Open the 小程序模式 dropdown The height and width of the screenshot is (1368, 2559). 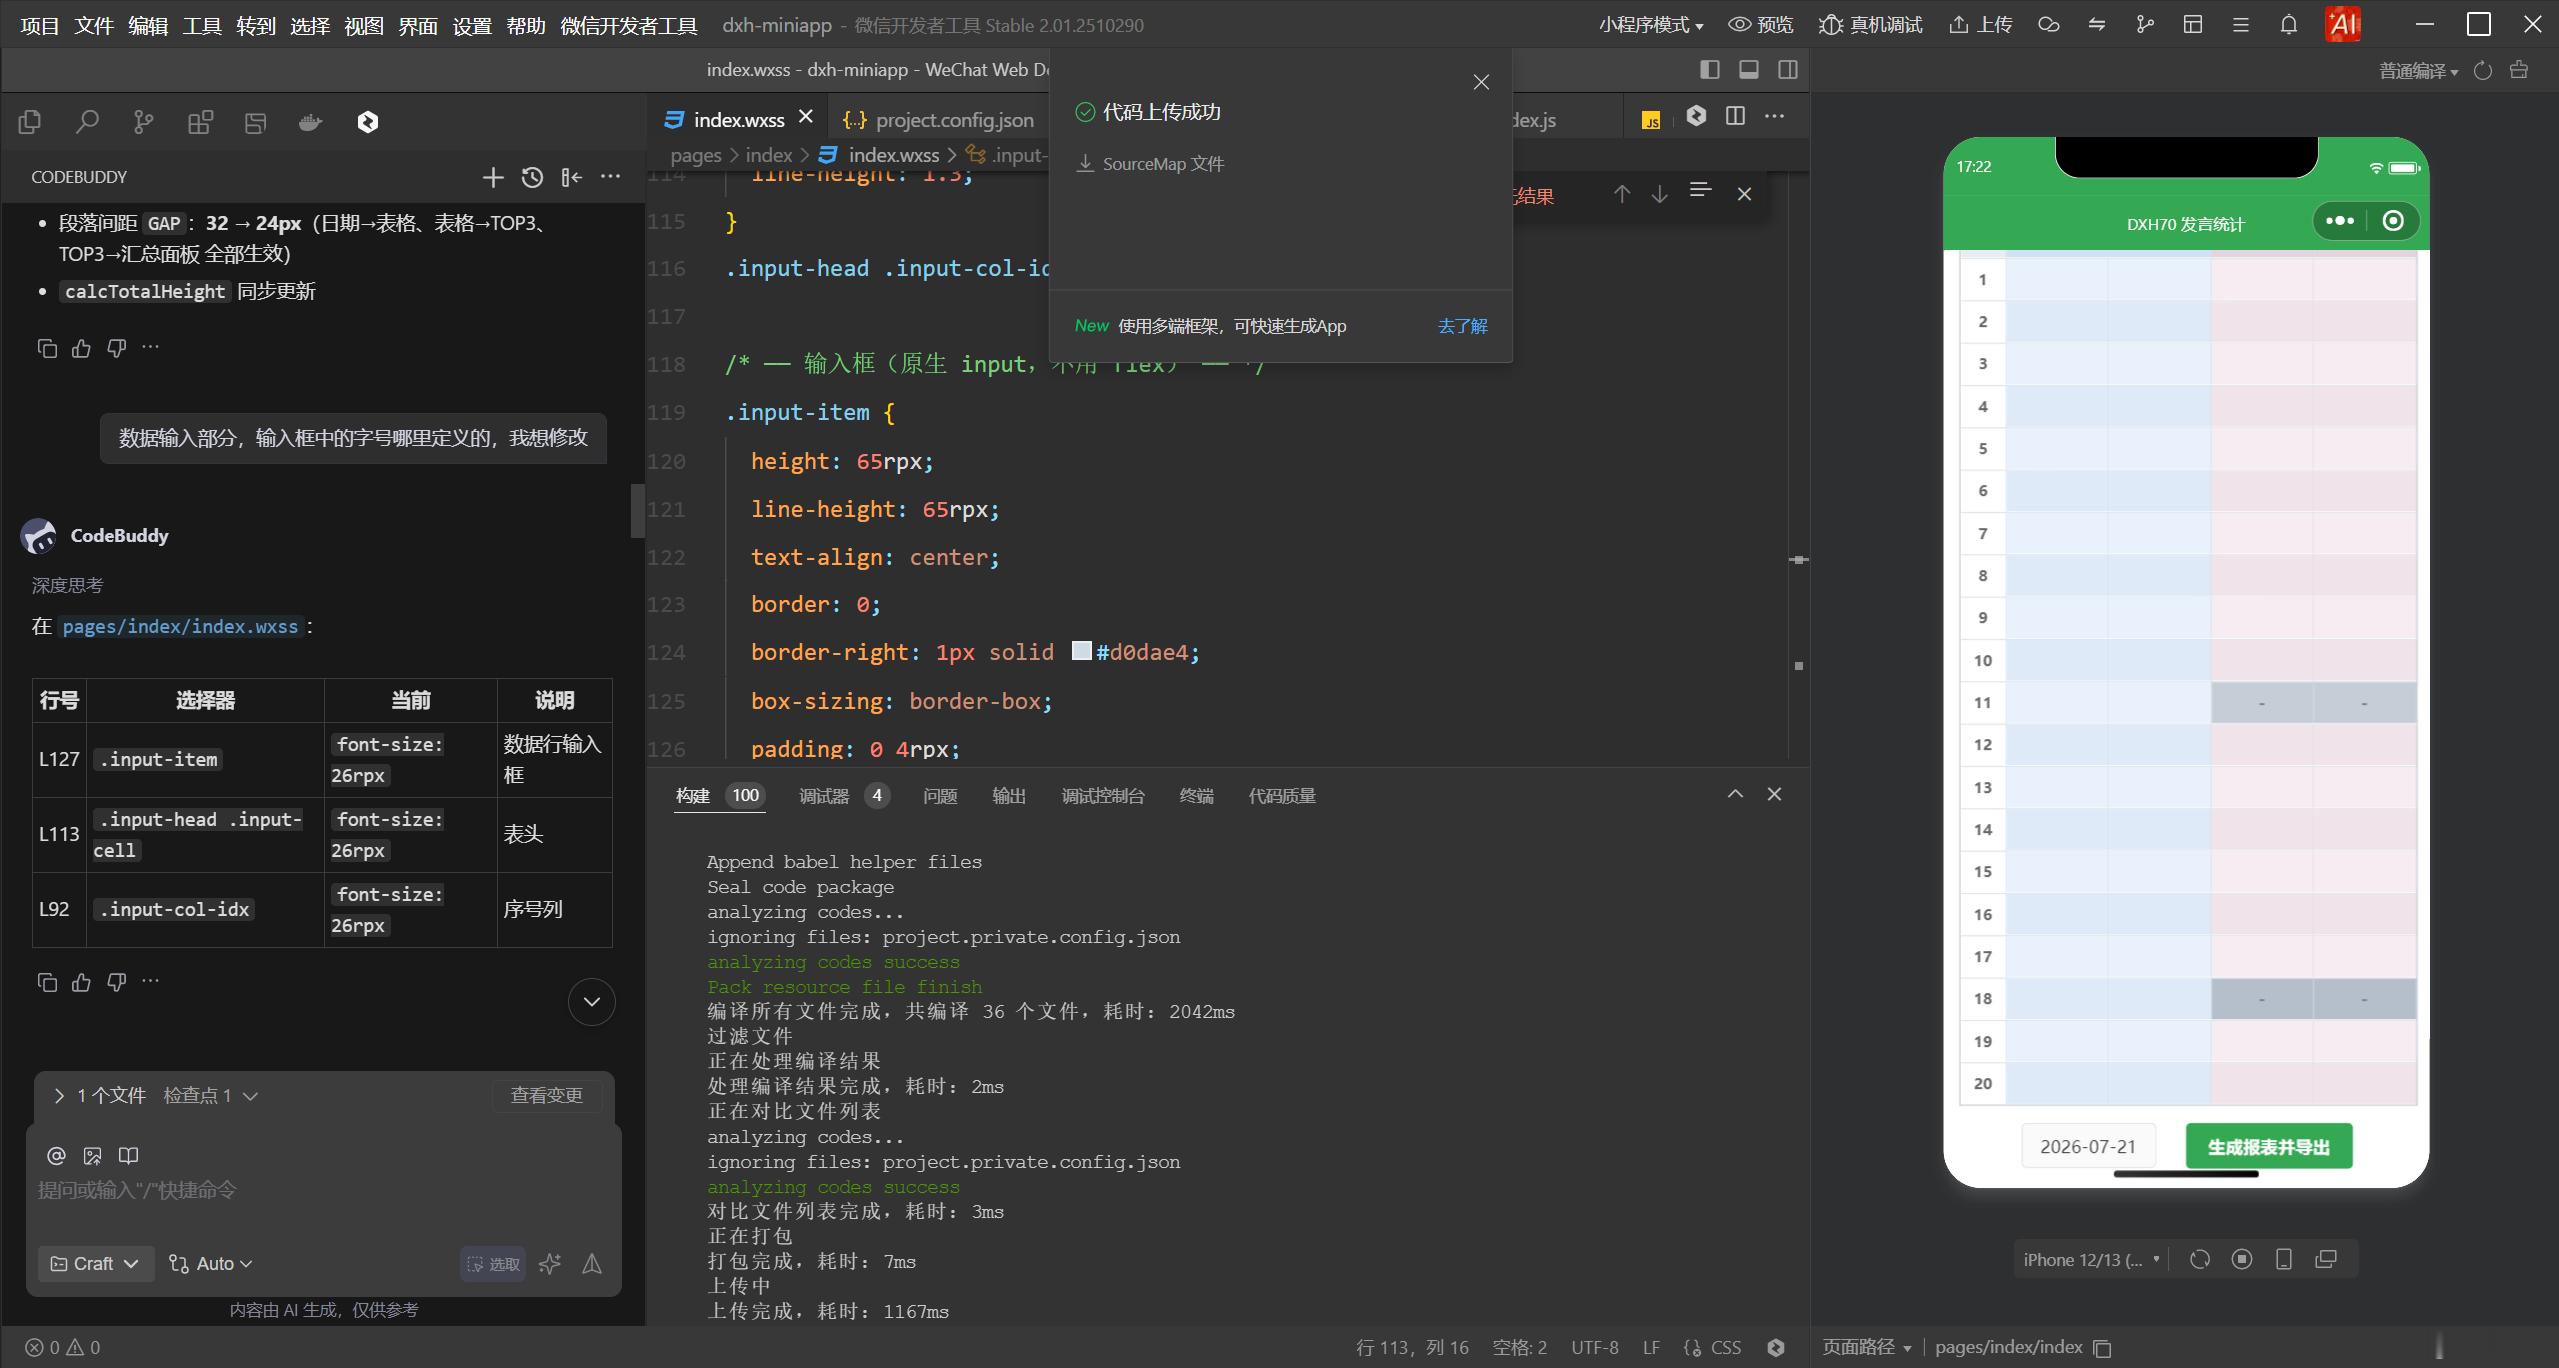1650,25
